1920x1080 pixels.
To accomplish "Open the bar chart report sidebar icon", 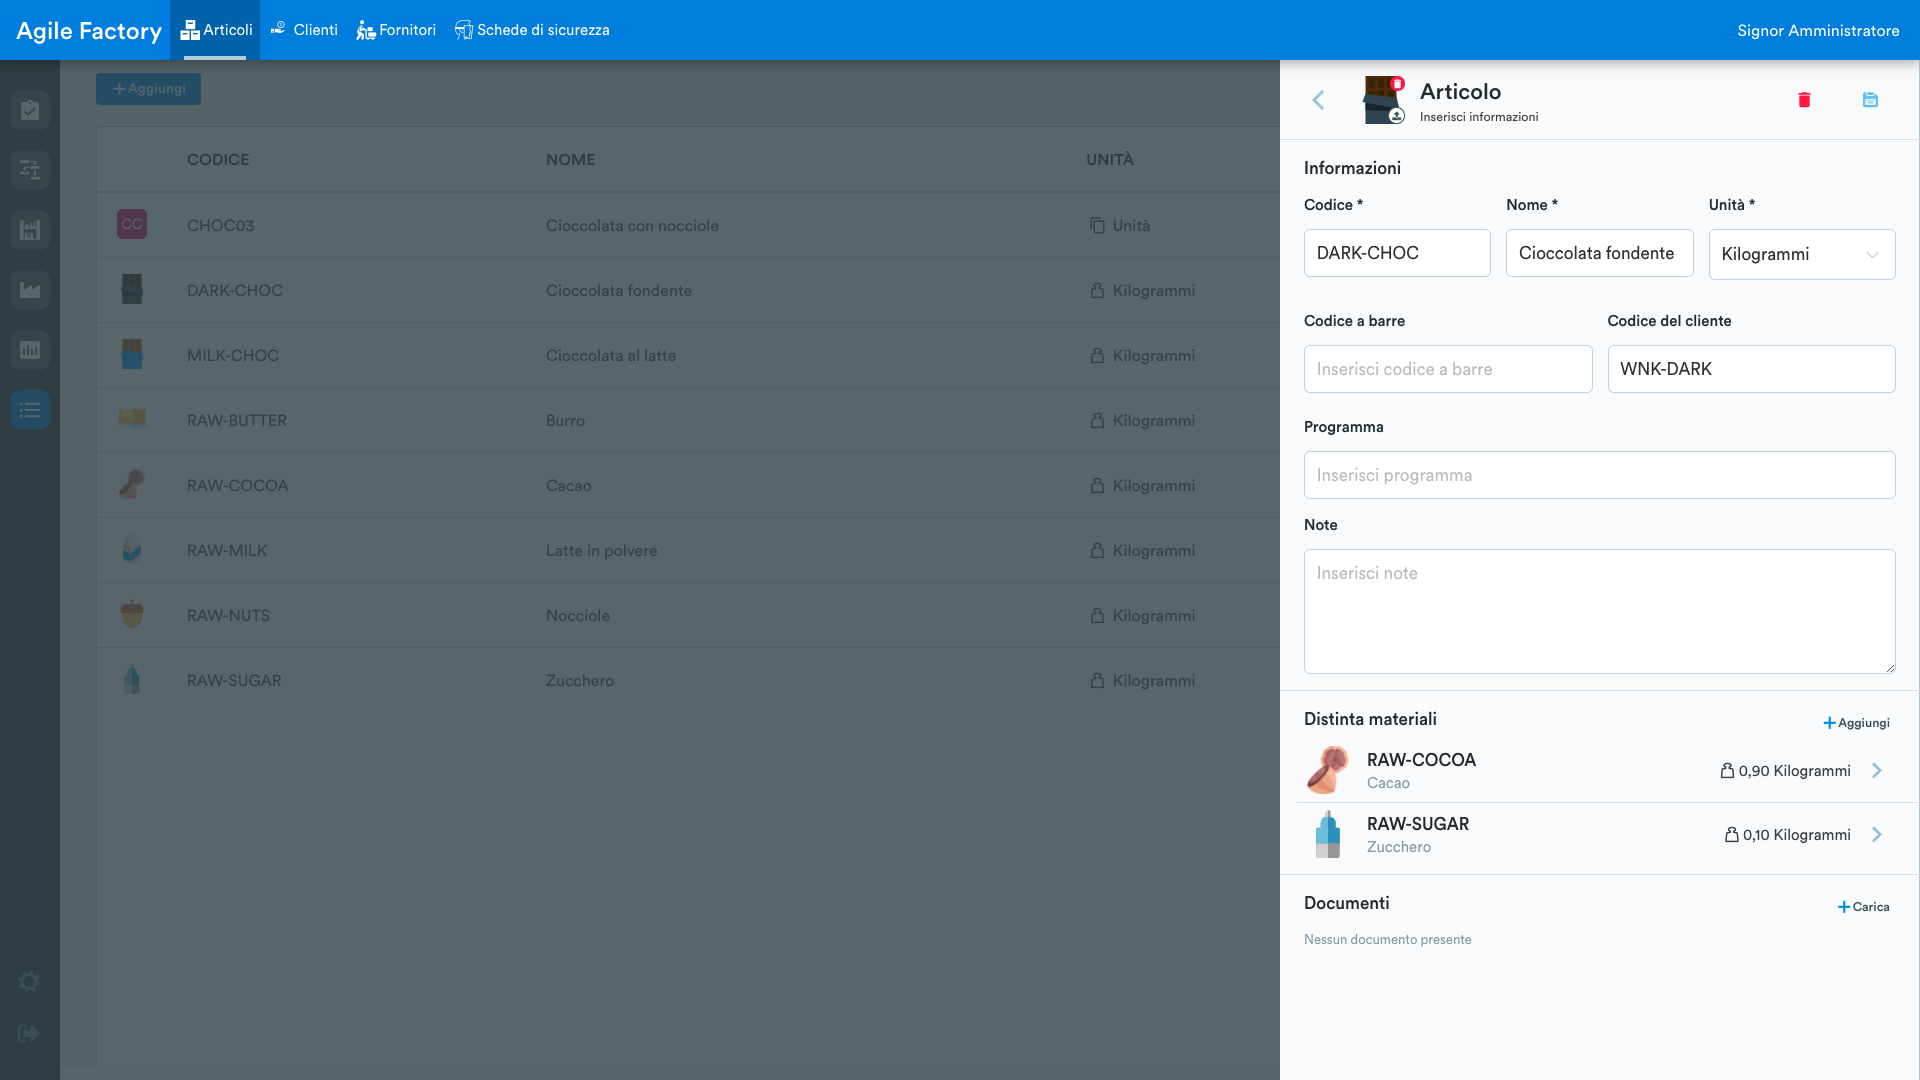I will coord(30,350).
